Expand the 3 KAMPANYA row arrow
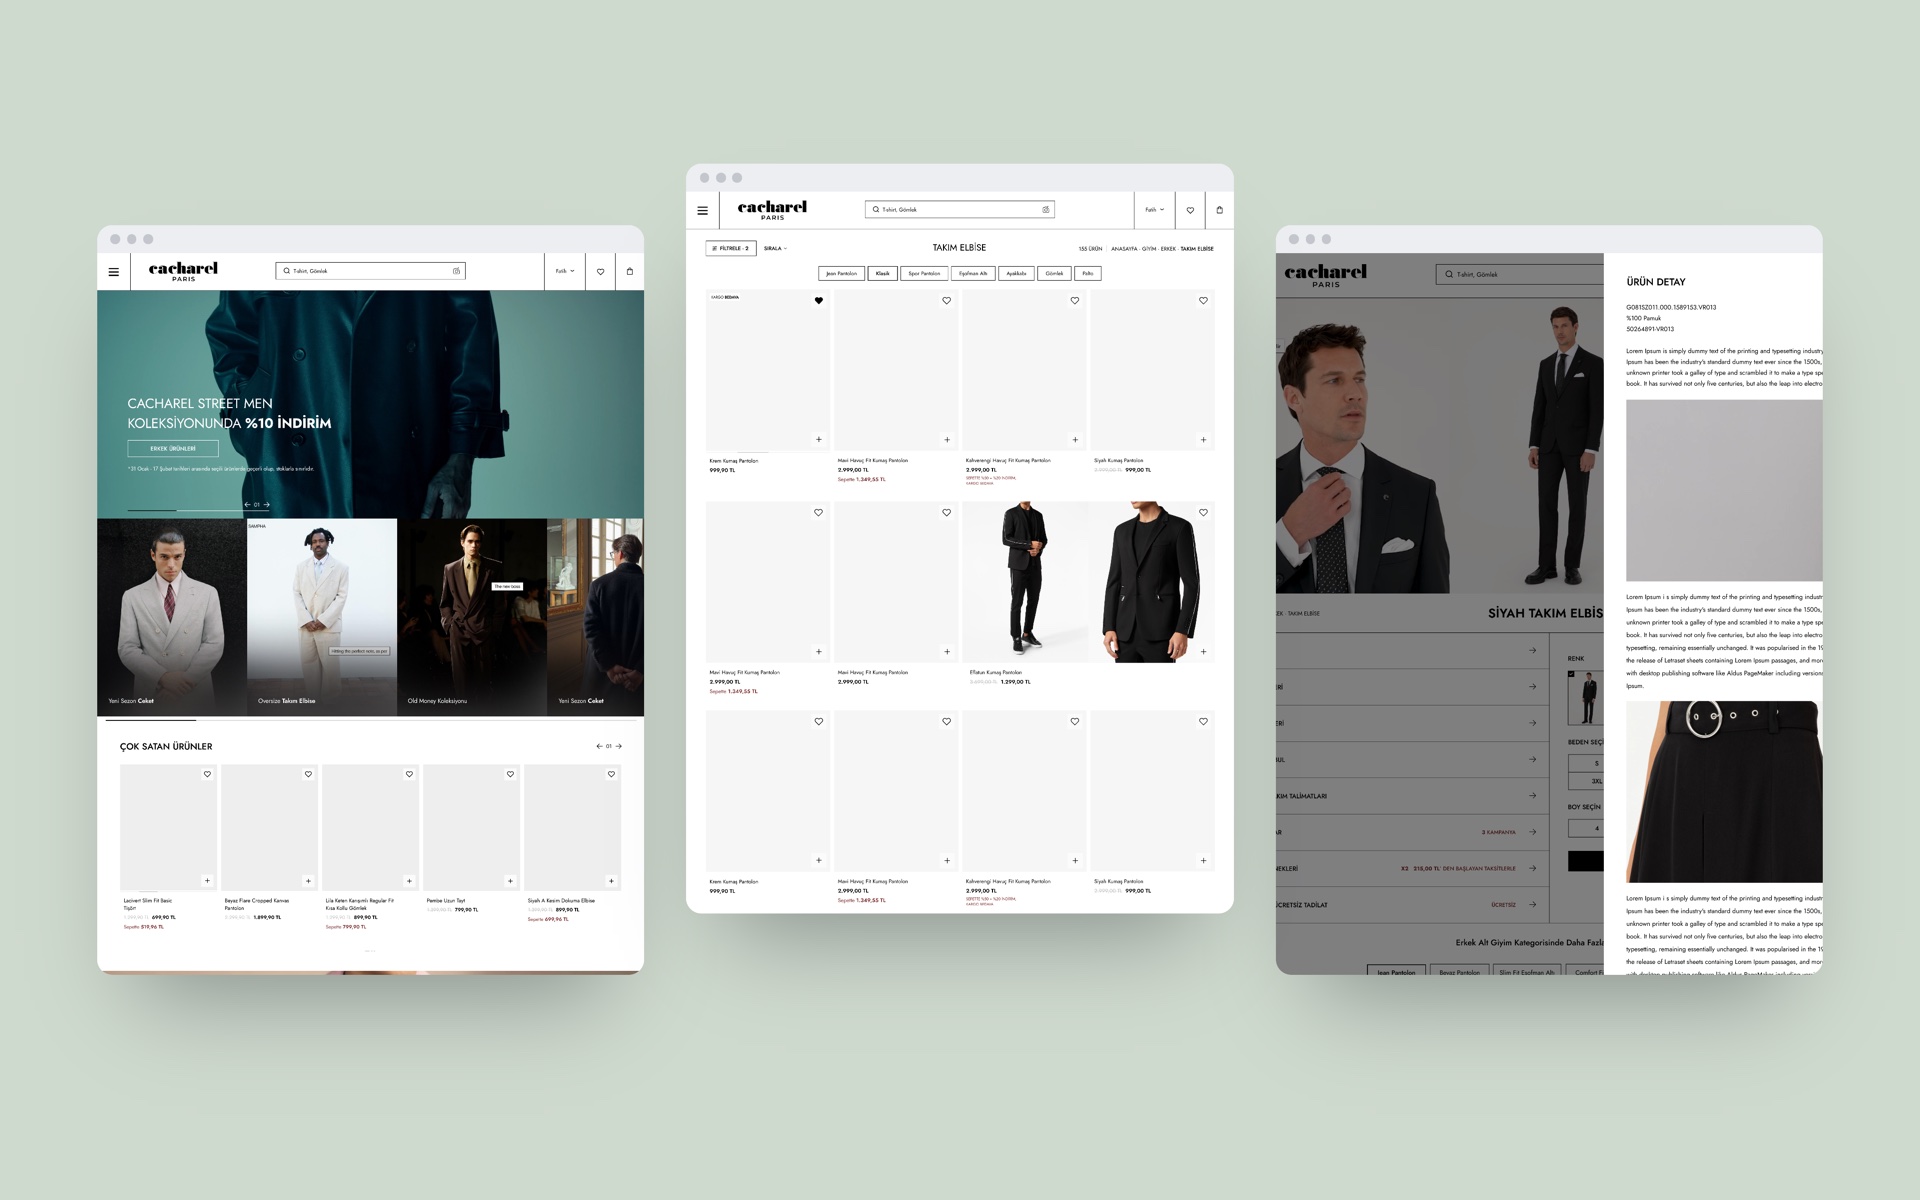This screenshot has height=1200, width=1920. pyautogui.click(x=1532, y=832)
